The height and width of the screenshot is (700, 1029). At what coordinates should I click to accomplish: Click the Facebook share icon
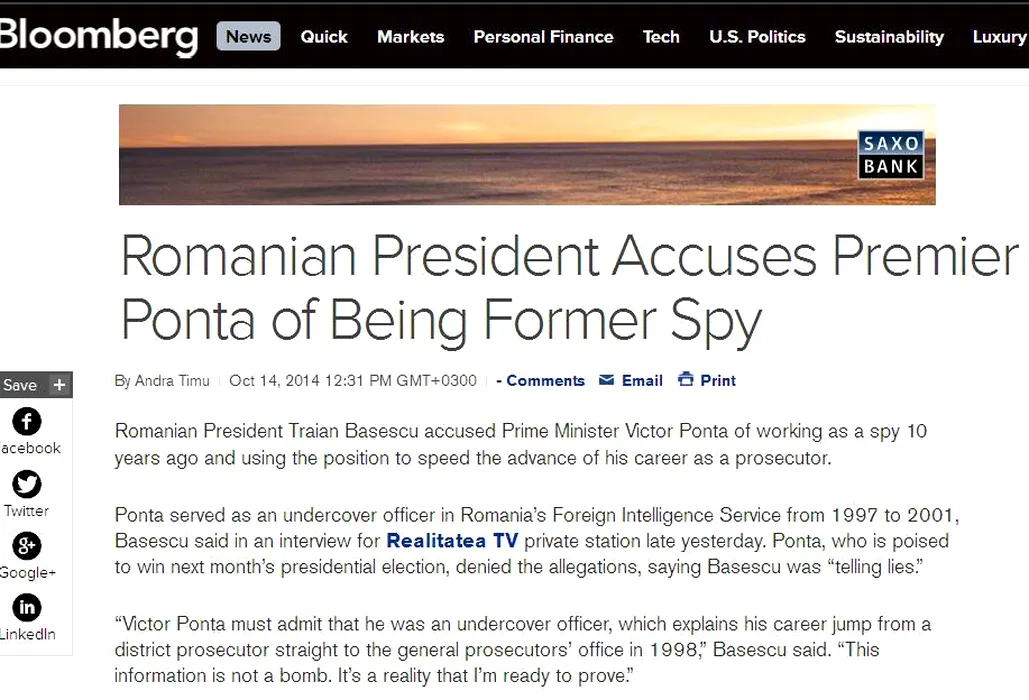(x=27, y=421)
